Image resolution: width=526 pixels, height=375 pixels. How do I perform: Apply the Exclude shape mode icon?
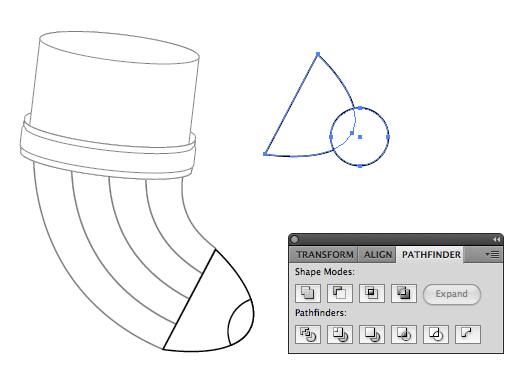pos(404,293)
